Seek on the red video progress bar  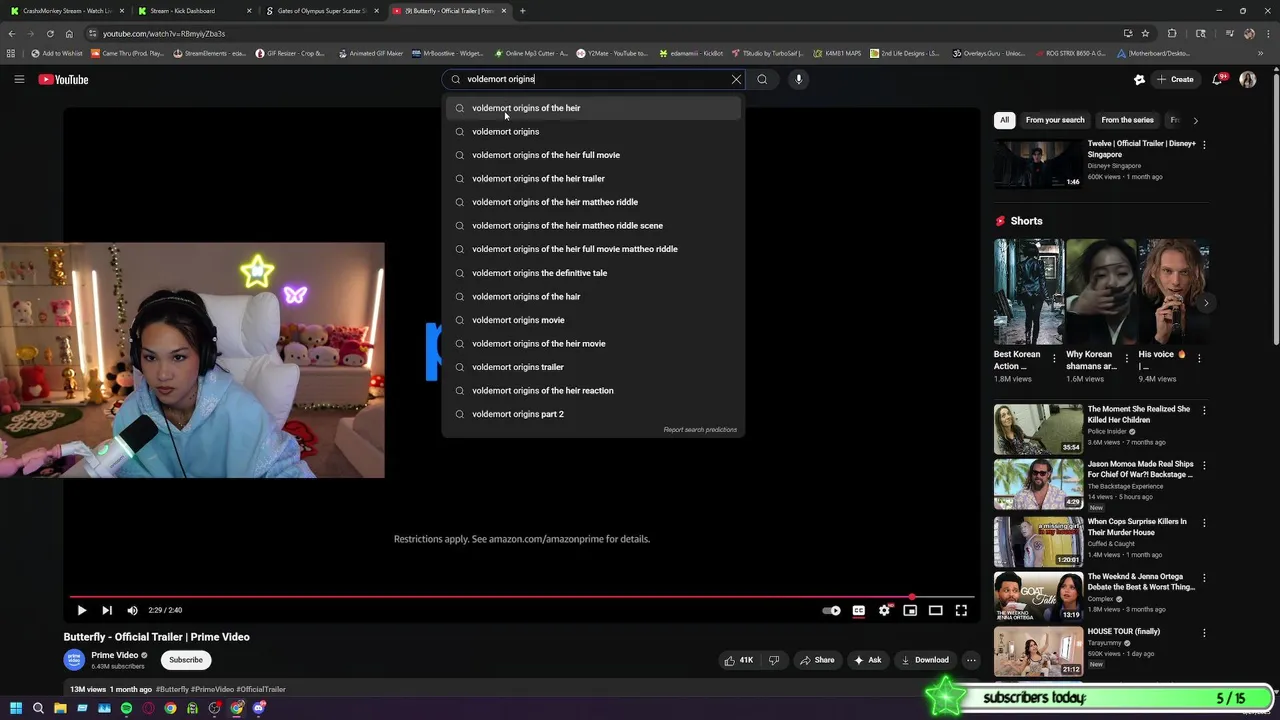point(522,597)
